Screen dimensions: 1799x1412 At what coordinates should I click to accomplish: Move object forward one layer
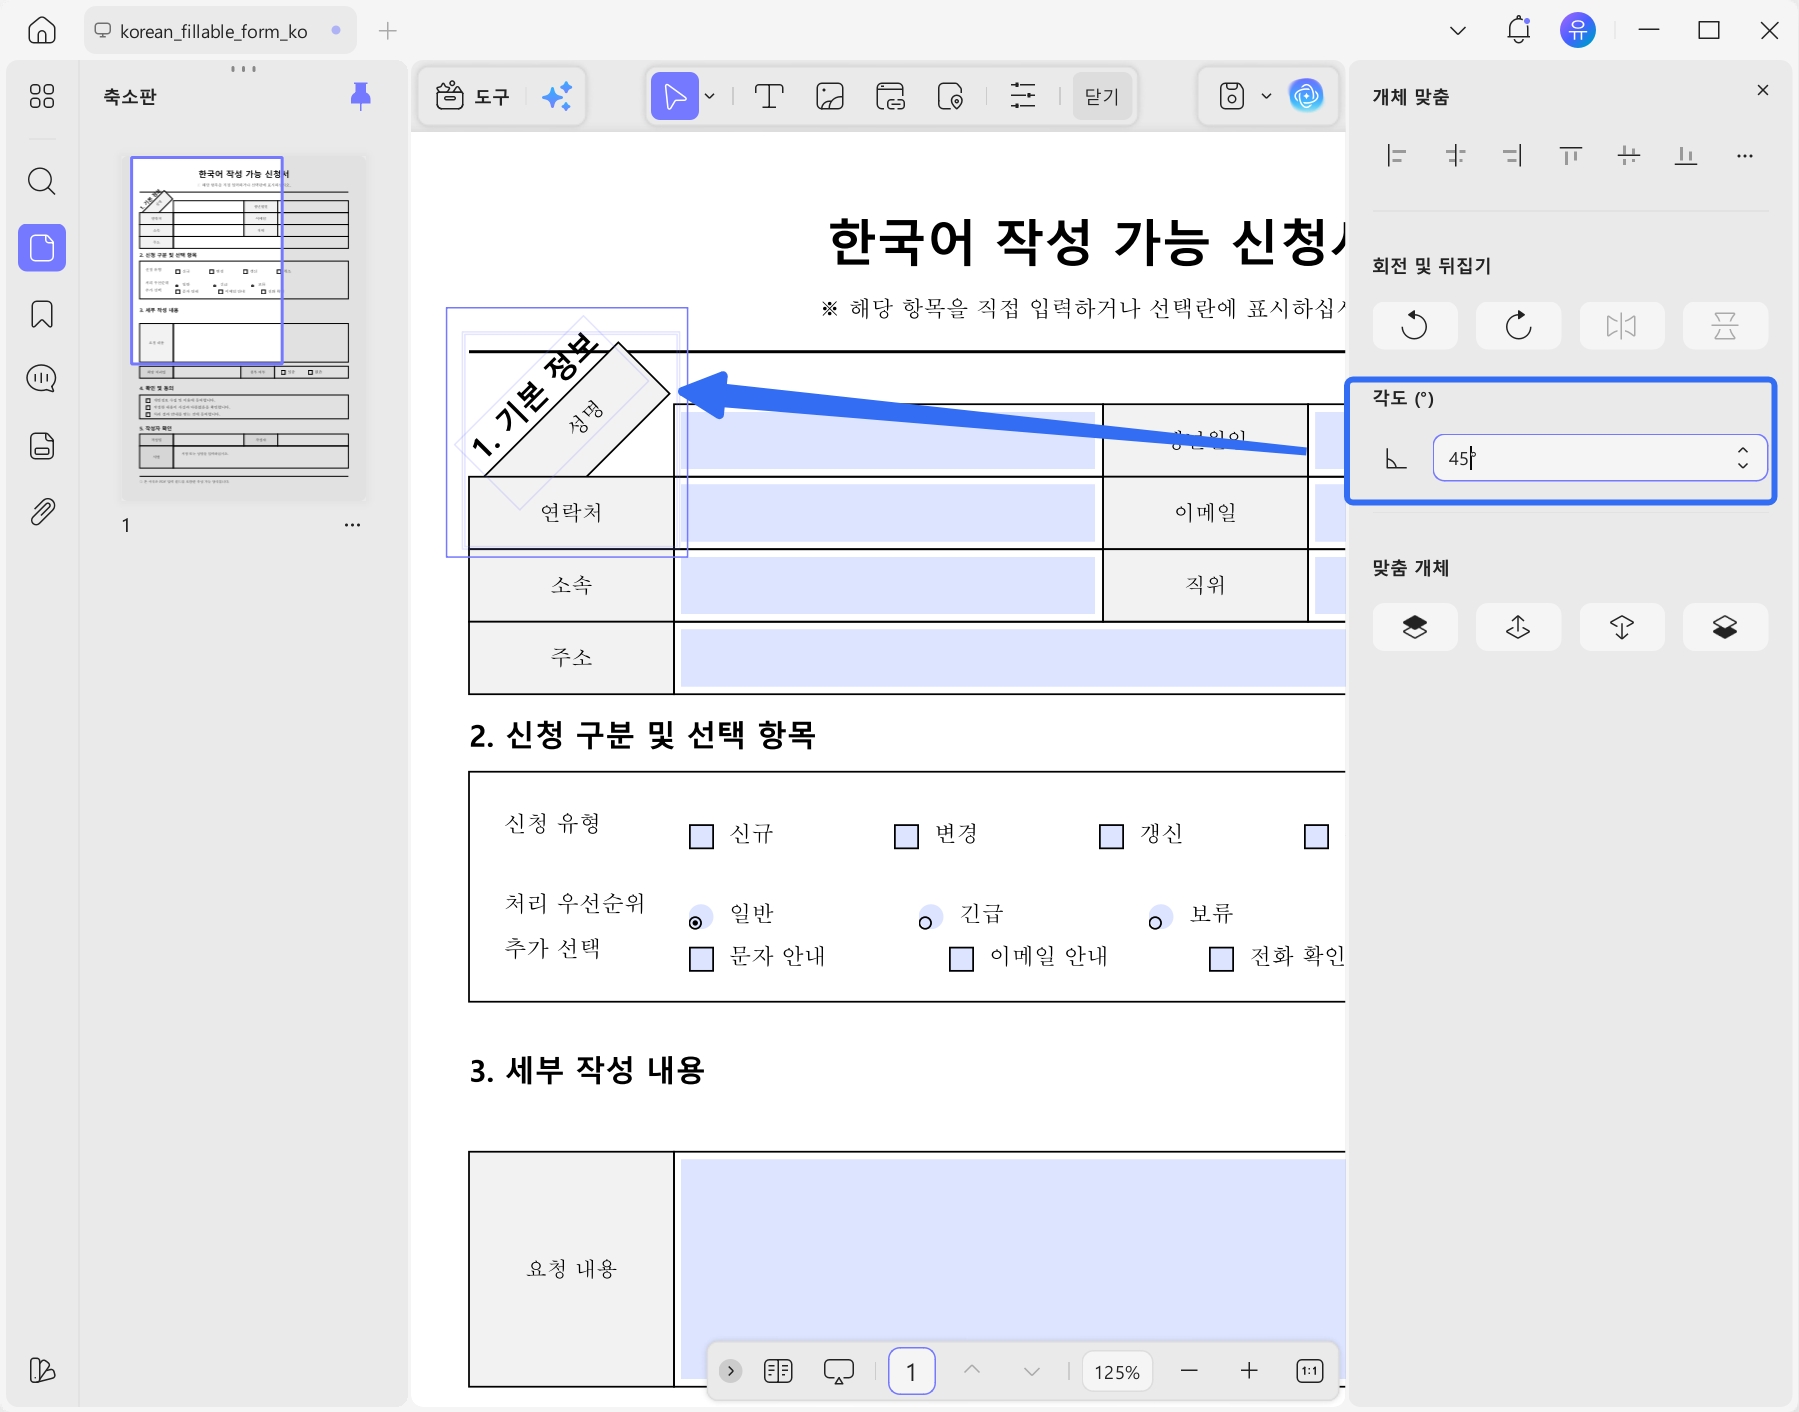[1518, 627]
